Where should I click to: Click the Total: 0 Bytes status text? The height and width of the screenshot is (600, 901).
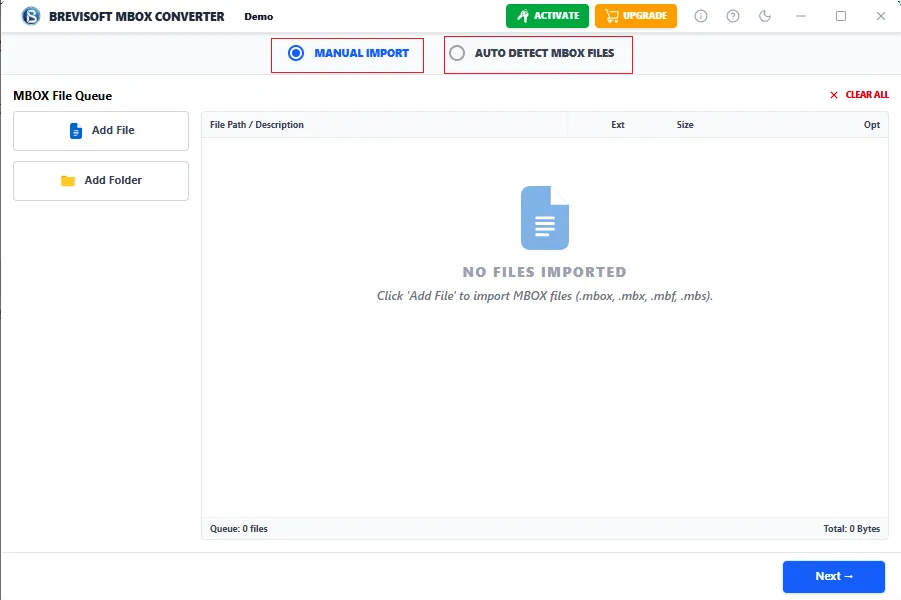point(852,529)
